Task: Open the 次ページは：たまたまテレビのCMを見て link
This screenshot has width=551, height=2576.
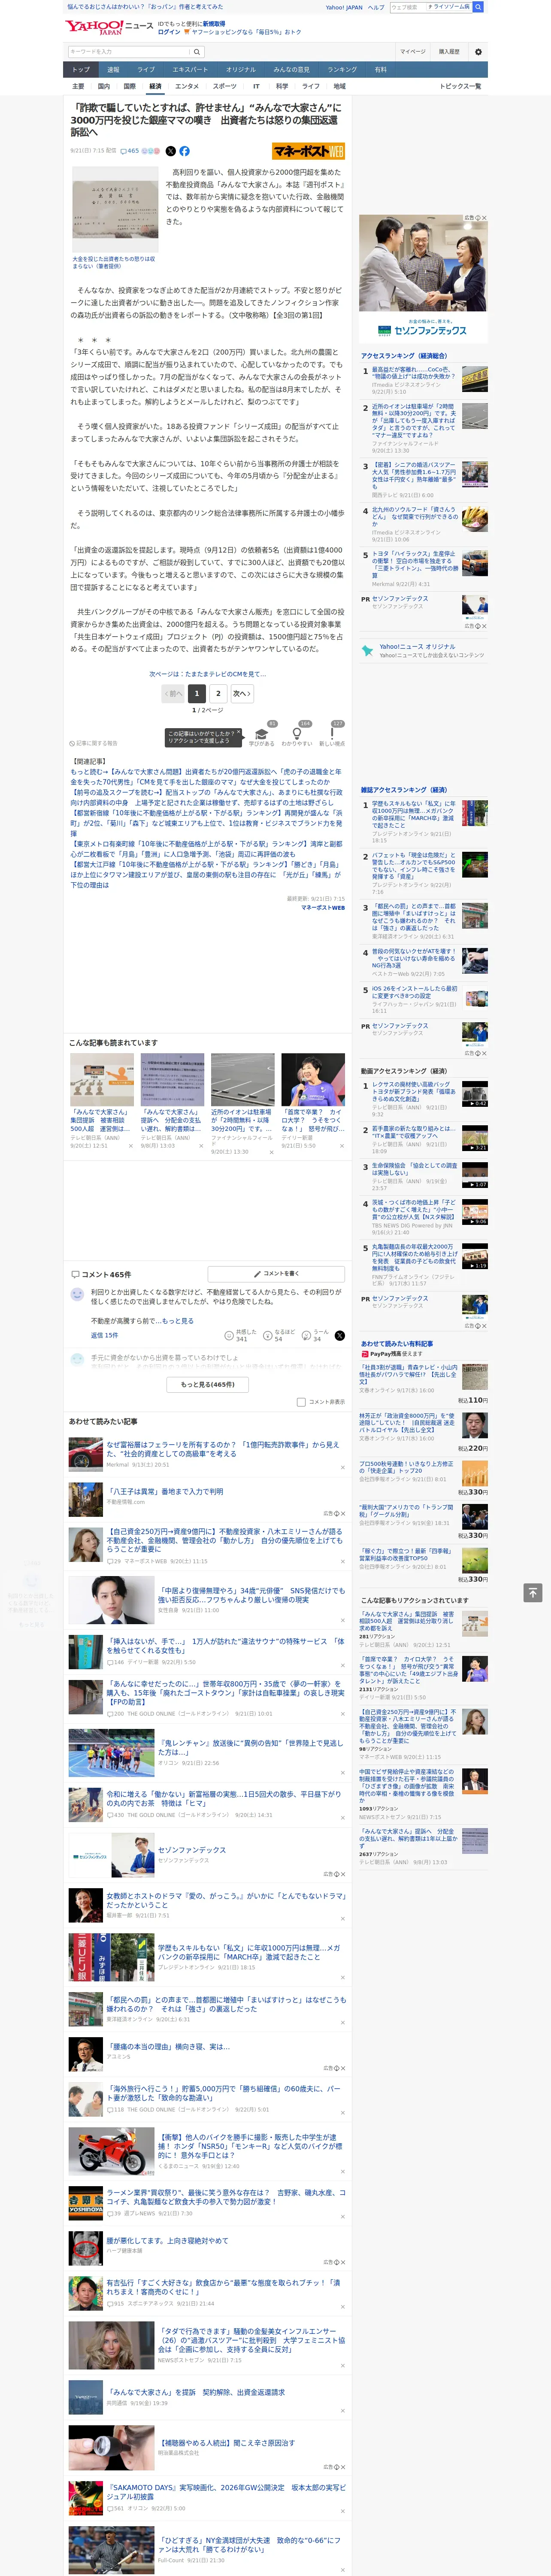Action: point(208,674)
